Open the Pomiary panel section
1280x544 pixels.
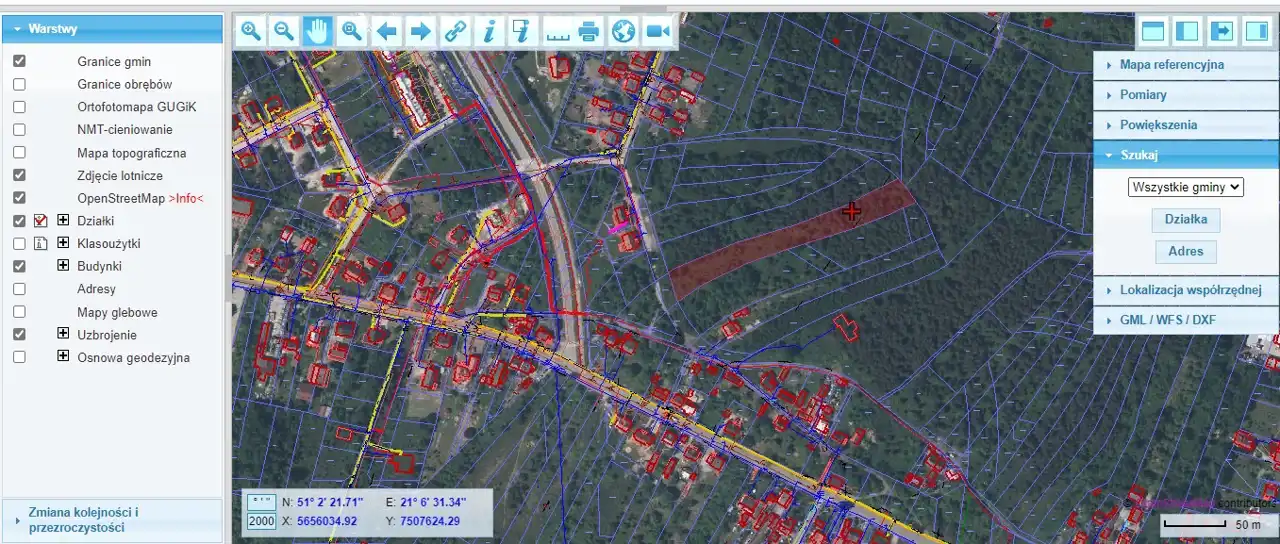click(x=1143, y=95)
